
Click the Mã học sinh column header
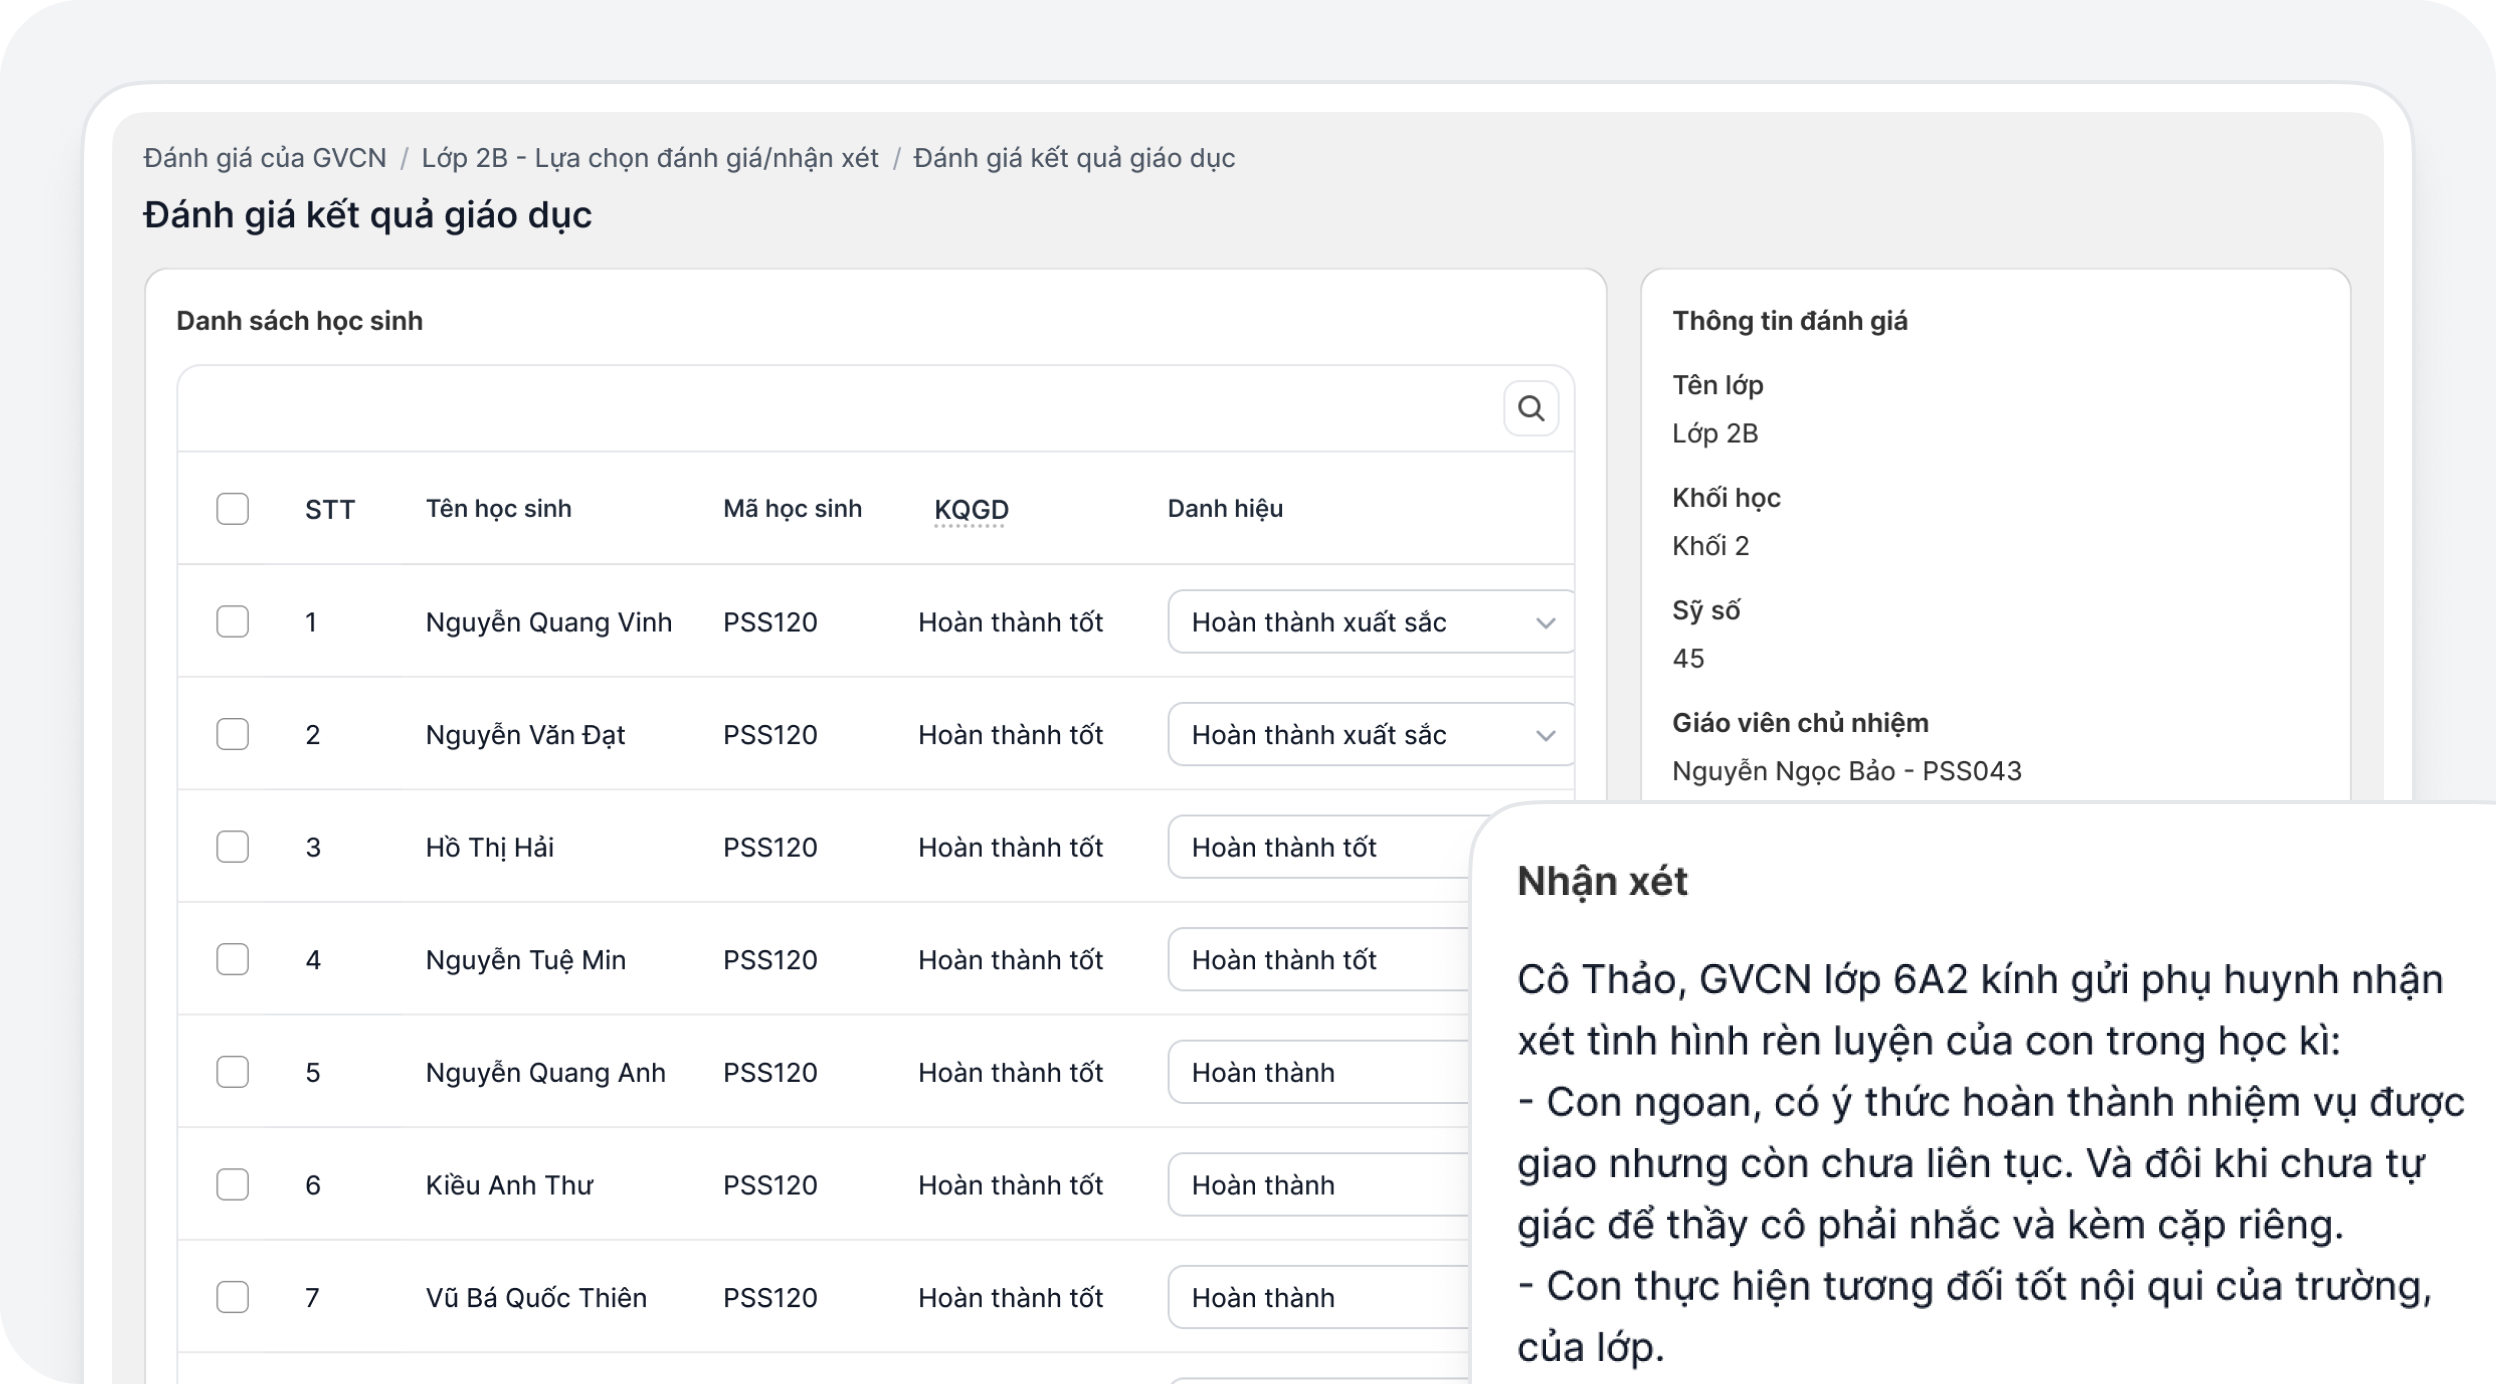click(x=792, y=508)
